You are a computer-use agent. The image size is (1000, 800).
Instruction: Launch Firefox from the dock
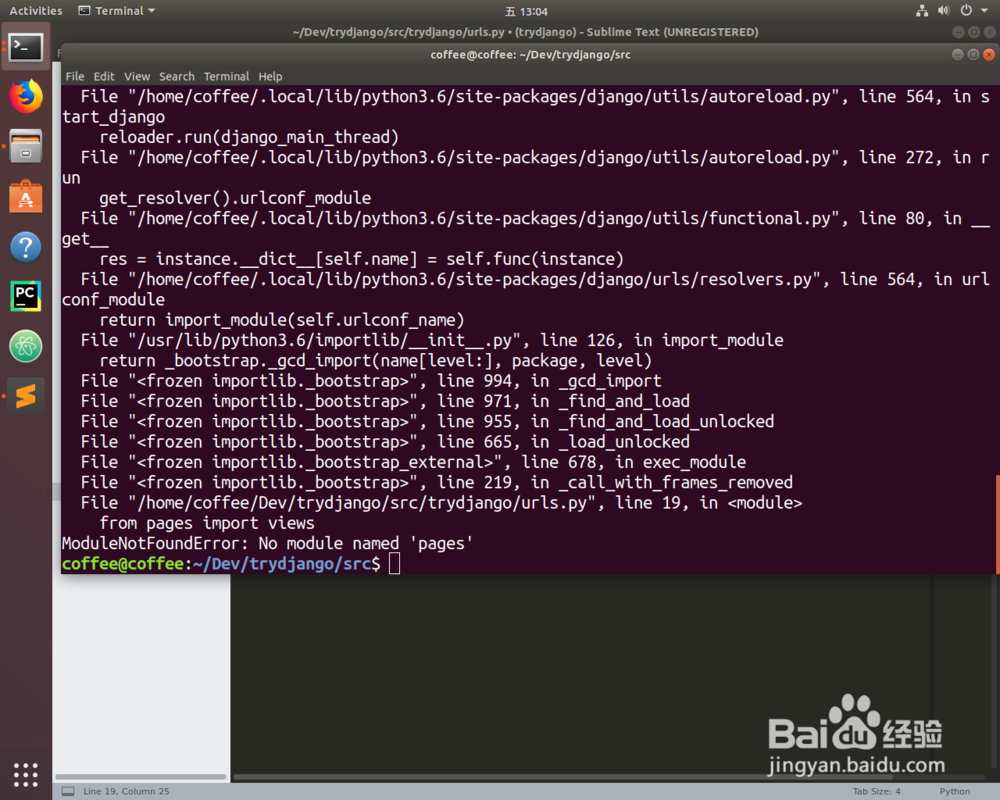tap(26, 96)
